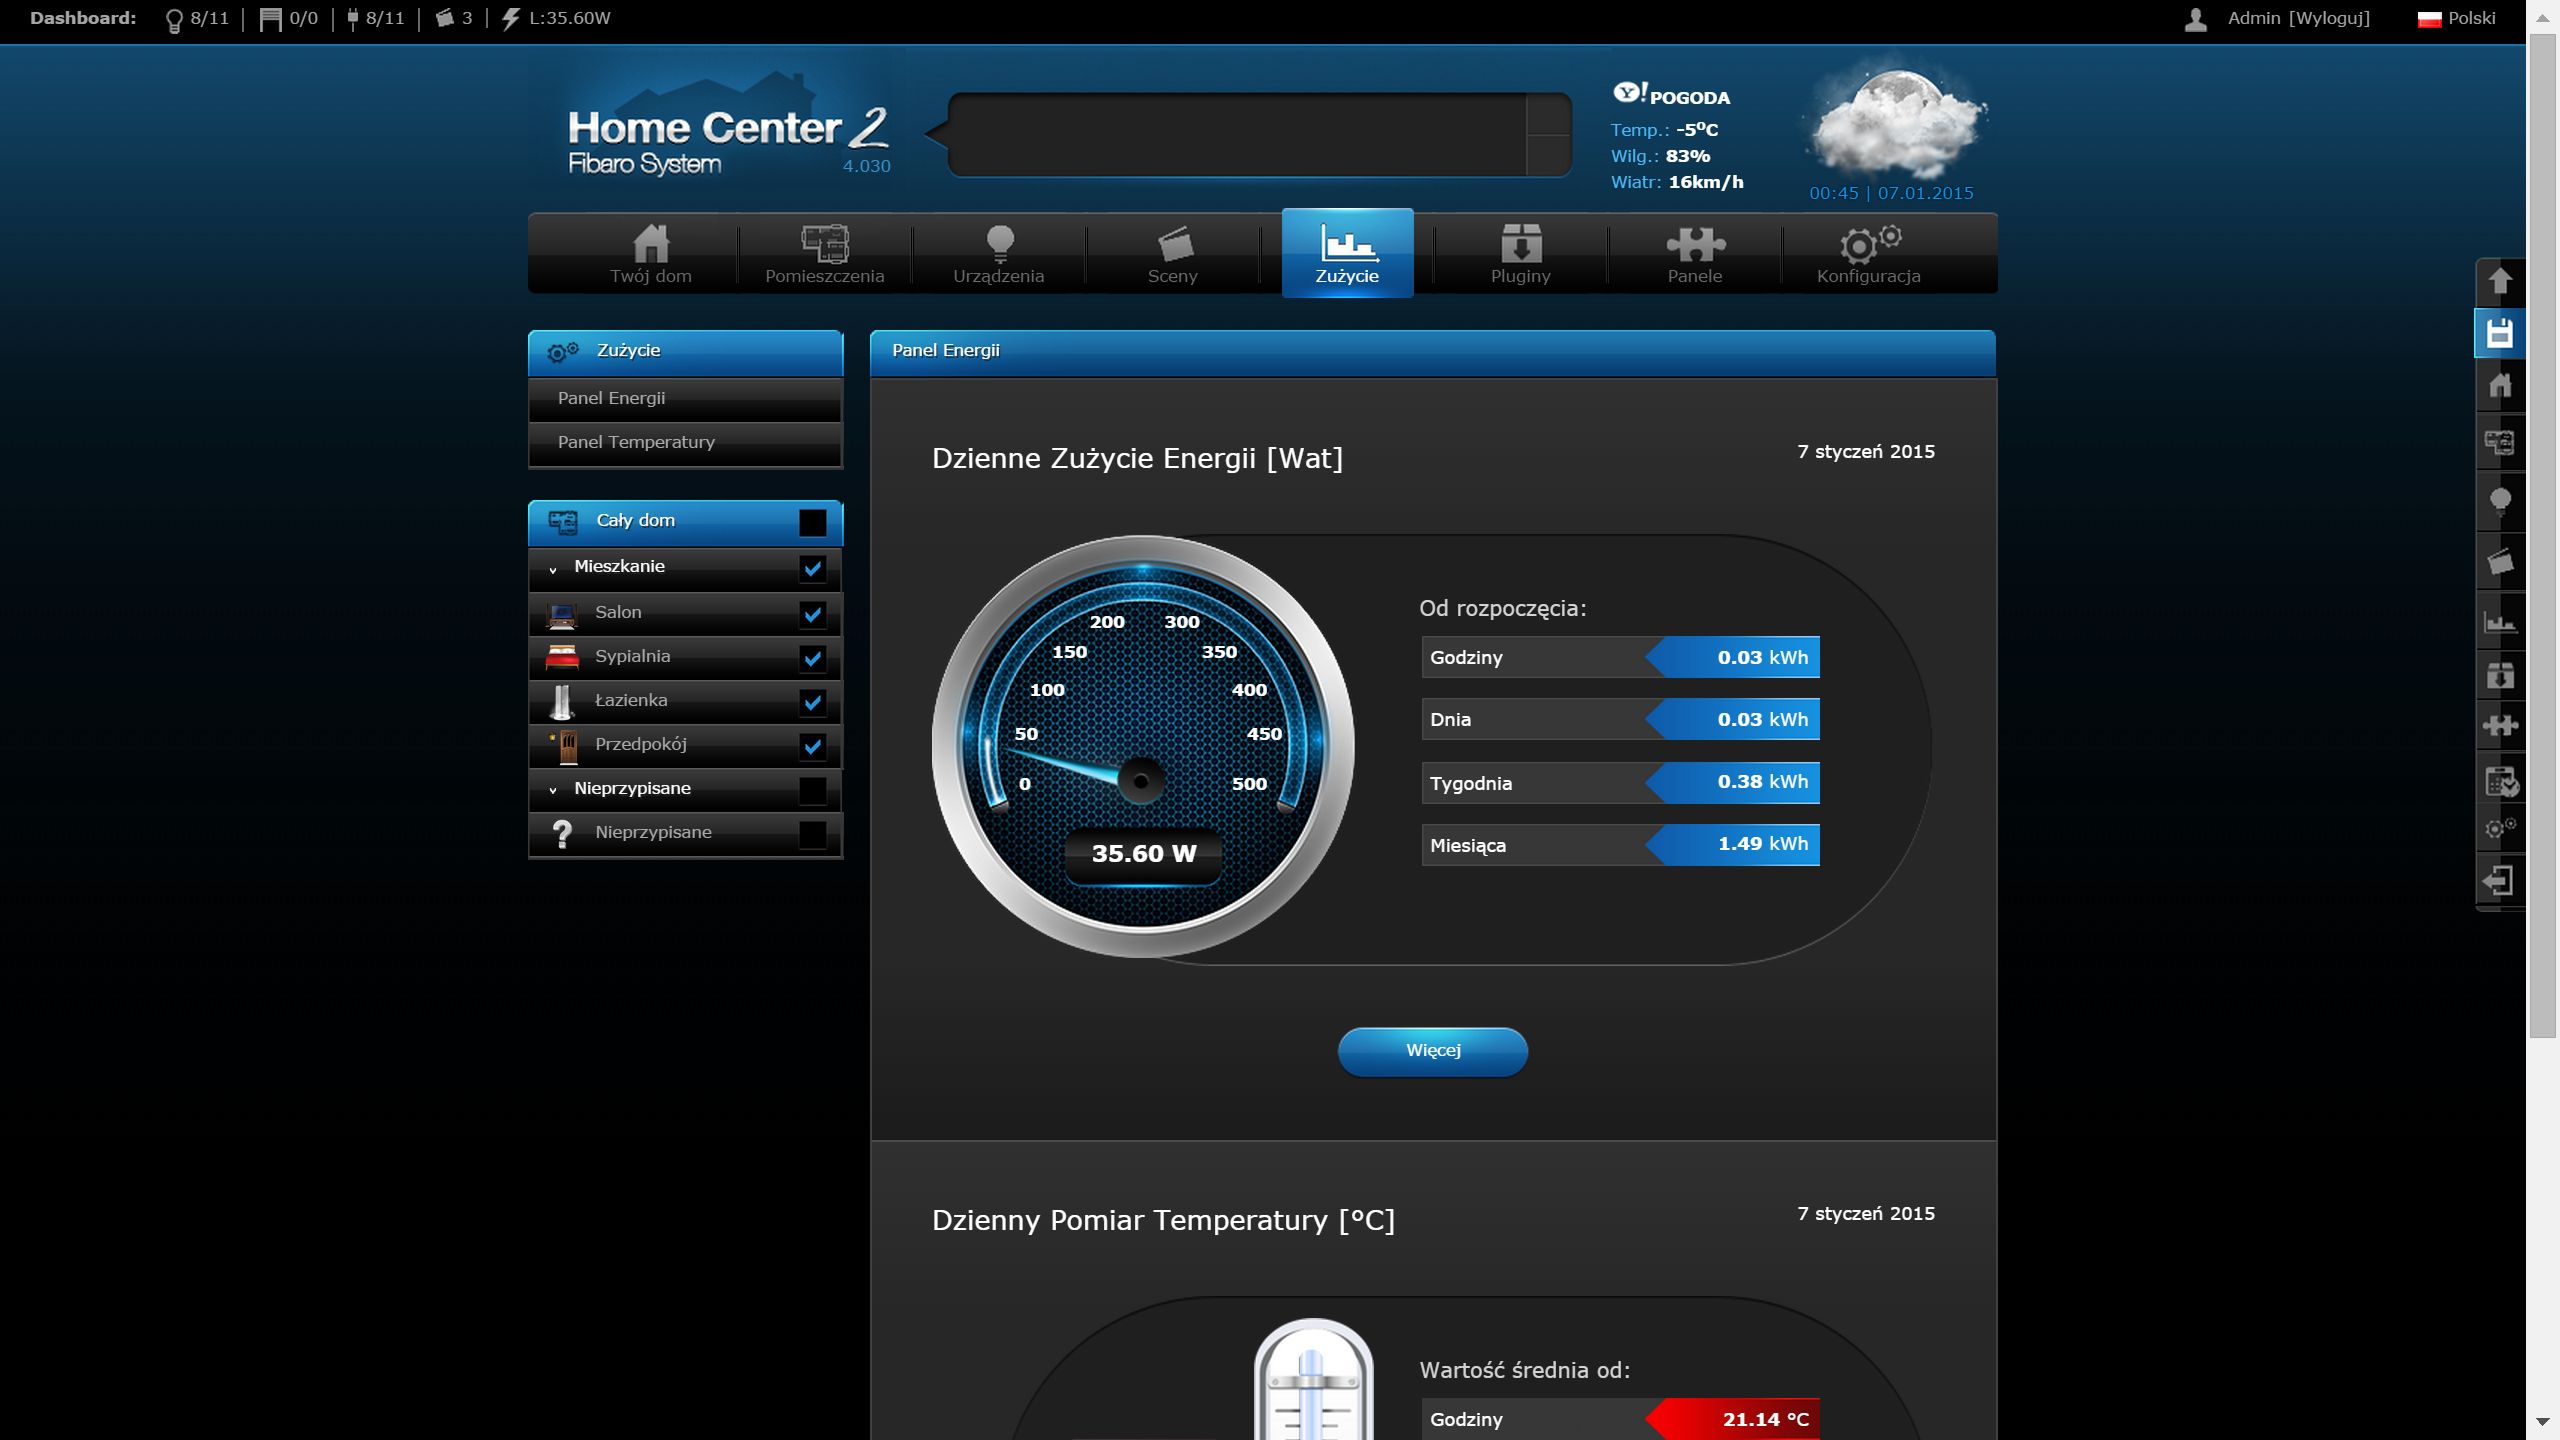
Task: Collapse the Mieszkanie section arrow
Action: tap(553, 568)
